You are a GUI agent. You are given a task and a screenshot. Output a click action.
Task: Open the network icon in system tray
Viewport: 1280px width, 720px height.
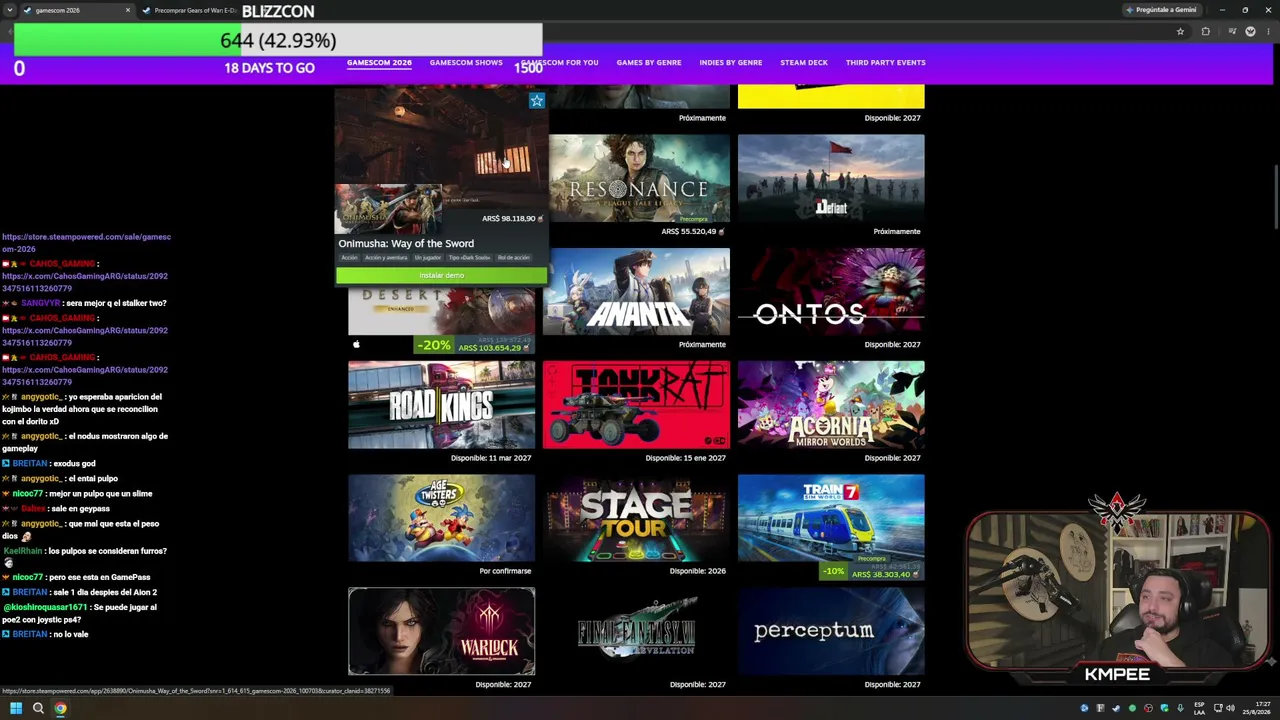[1216, 708]
